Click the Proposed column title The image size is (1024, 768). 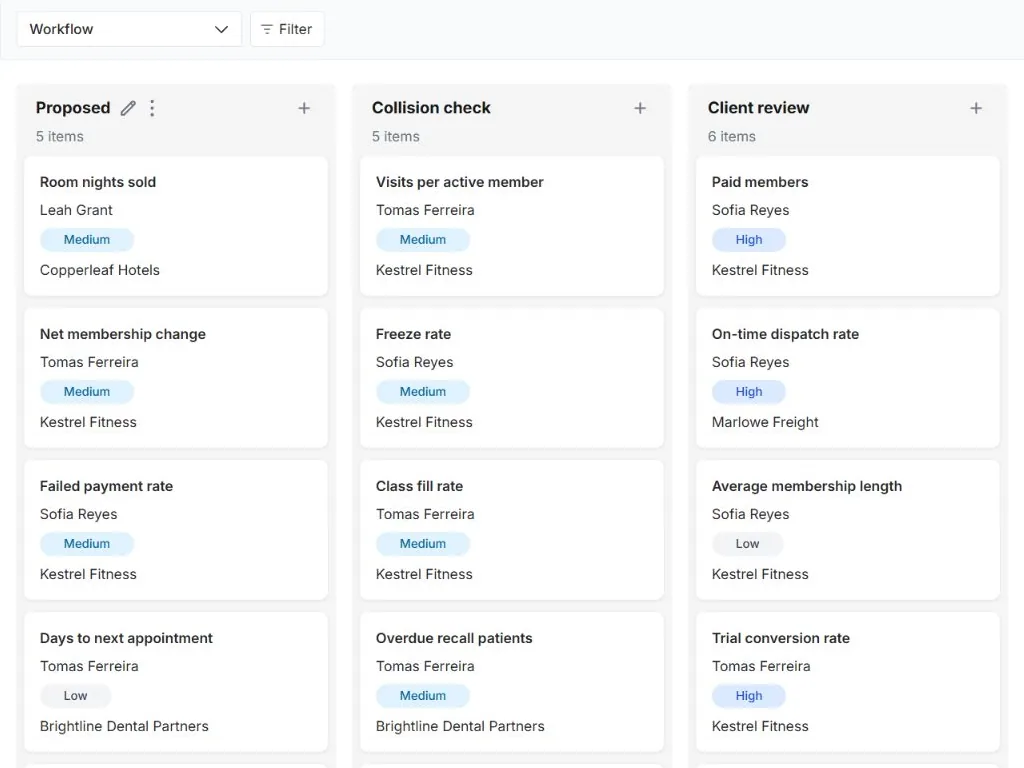point(73,108)
